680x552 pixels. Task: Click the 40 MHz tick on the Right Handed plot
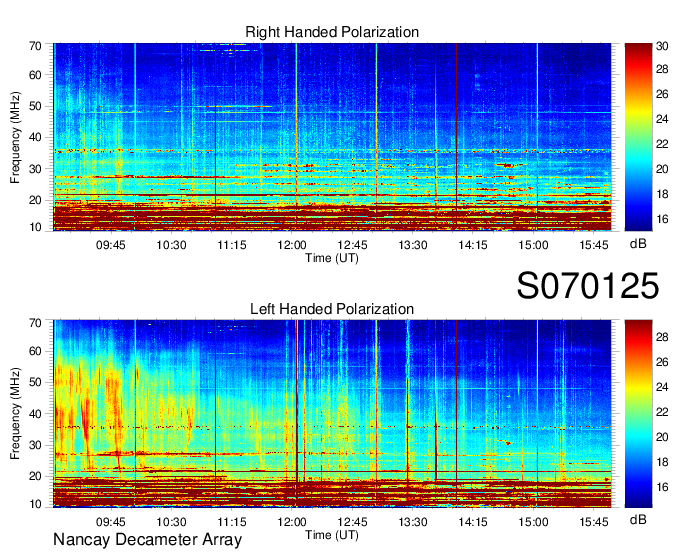[35, 137]
